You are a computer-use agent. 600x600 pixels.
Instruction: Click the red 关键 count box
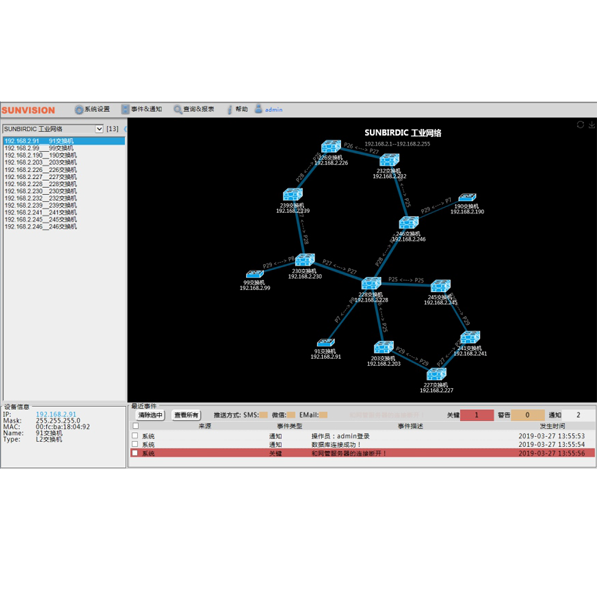pos(477,415)
